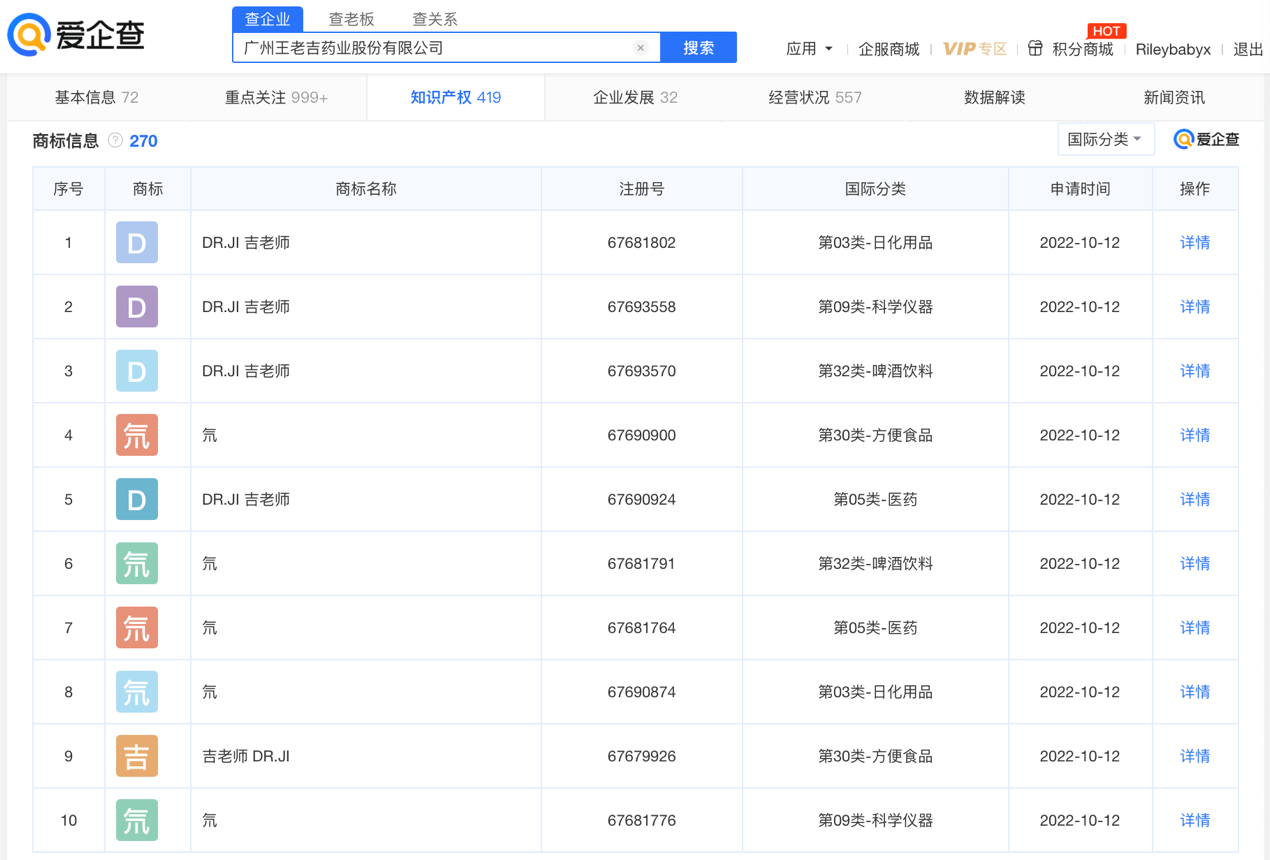The height and width of the screenshot is (860, 1270).
Task: Open the 基本信息 tab
Action: tap(97, 98)
